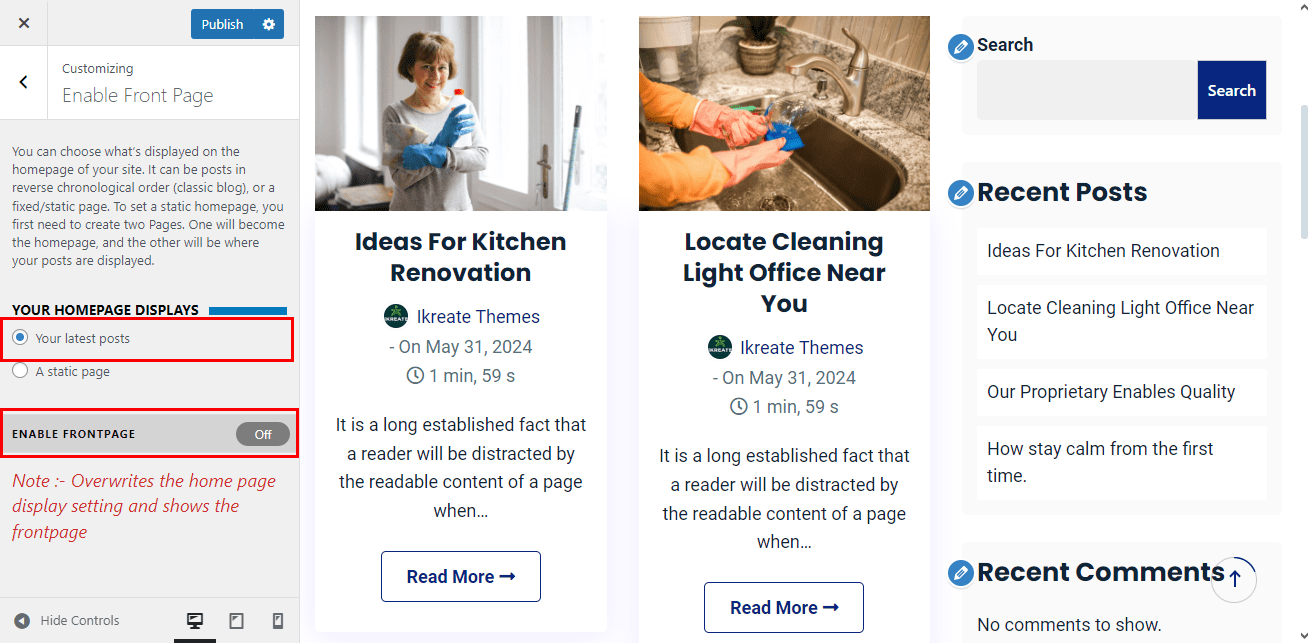Screen dimensions: 1312x643
Task: Open 'Our Proprietary Enables Quality' recent post link
Action: coord(1110,392)
